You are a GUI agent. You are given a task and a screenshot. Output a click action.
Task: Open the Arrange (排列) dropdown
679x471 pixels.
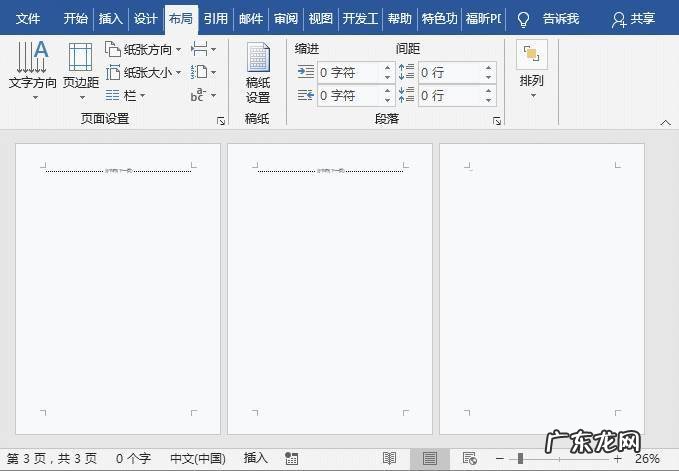pyautogui.click(x=532, y=69)
